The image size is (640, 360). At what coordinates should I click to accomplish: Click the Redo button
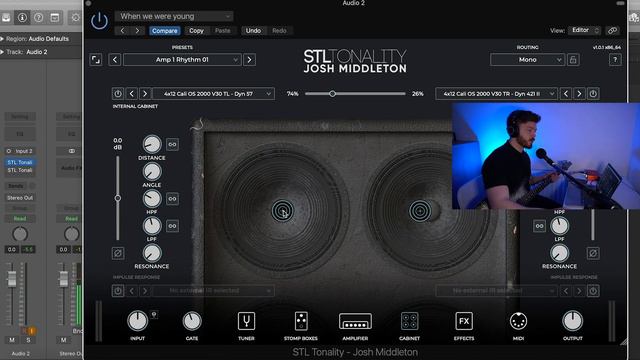tap(279, 31)
